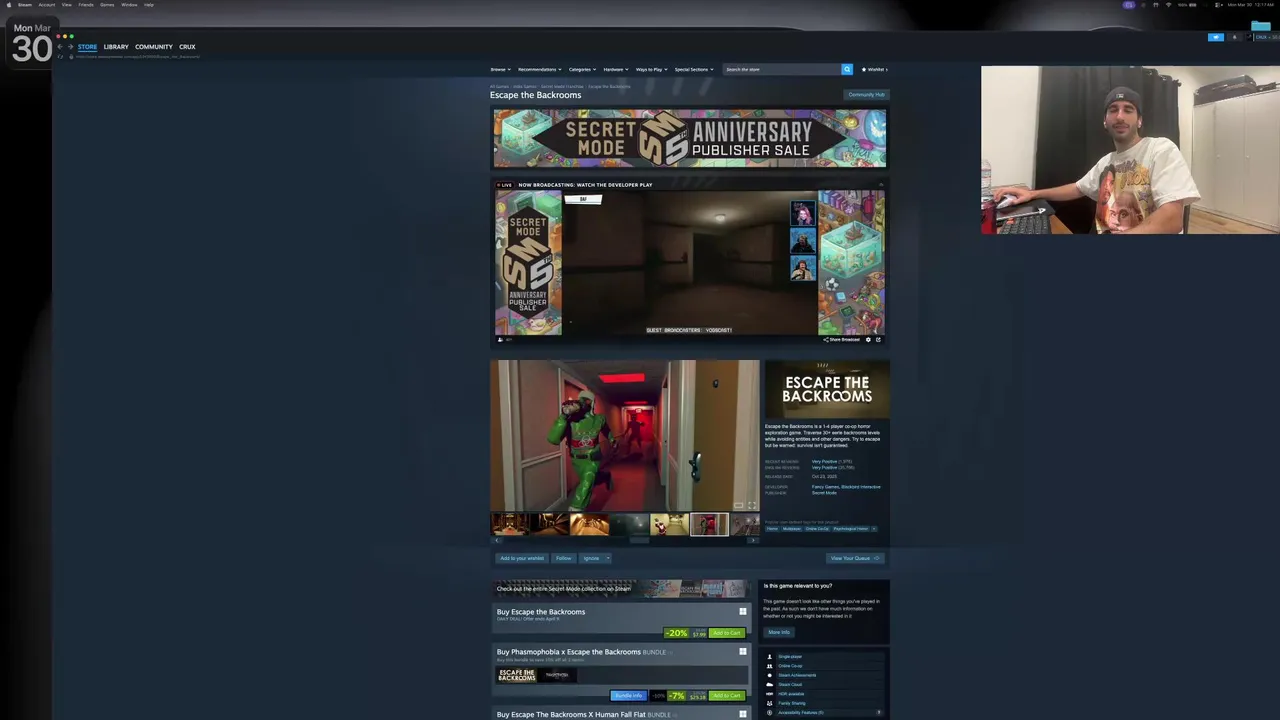Click the Horror tag
This screenshot has height=720, width=1280.
[772, 529]
